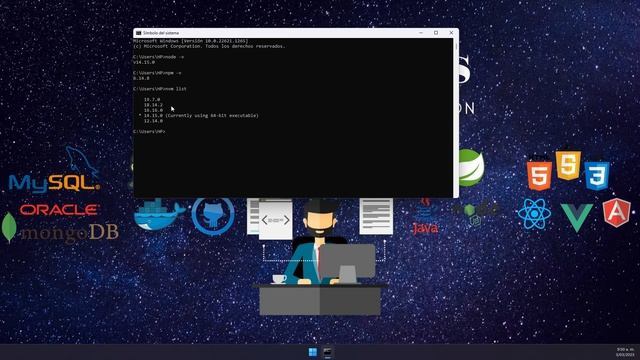Minimize the Símbolo del sistema window

pyautogui.click(x=421, y=33)
